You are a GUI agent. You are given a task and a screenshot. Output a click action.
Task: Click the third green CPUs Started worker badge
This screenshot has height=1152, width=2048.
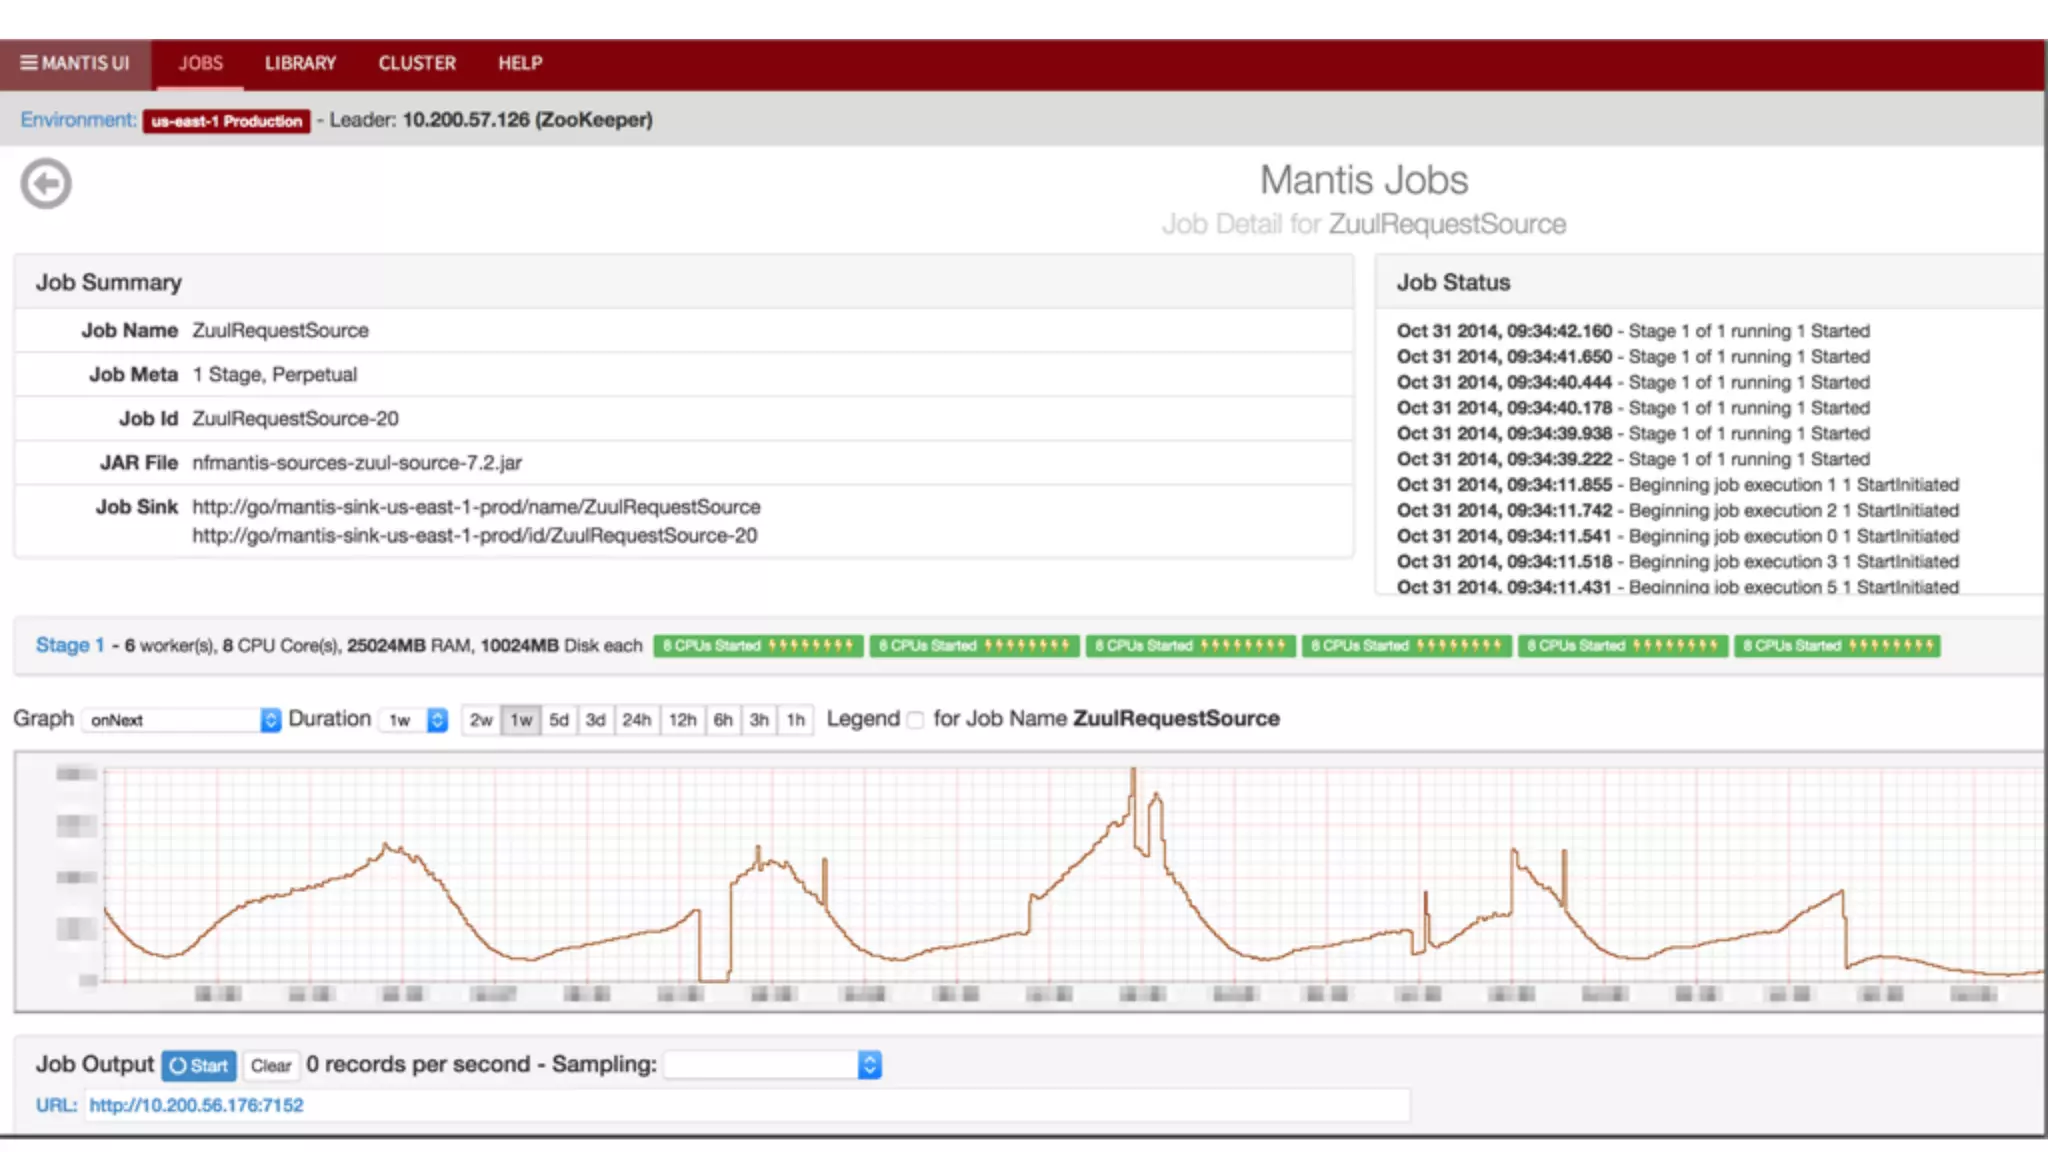(1190, 646)
